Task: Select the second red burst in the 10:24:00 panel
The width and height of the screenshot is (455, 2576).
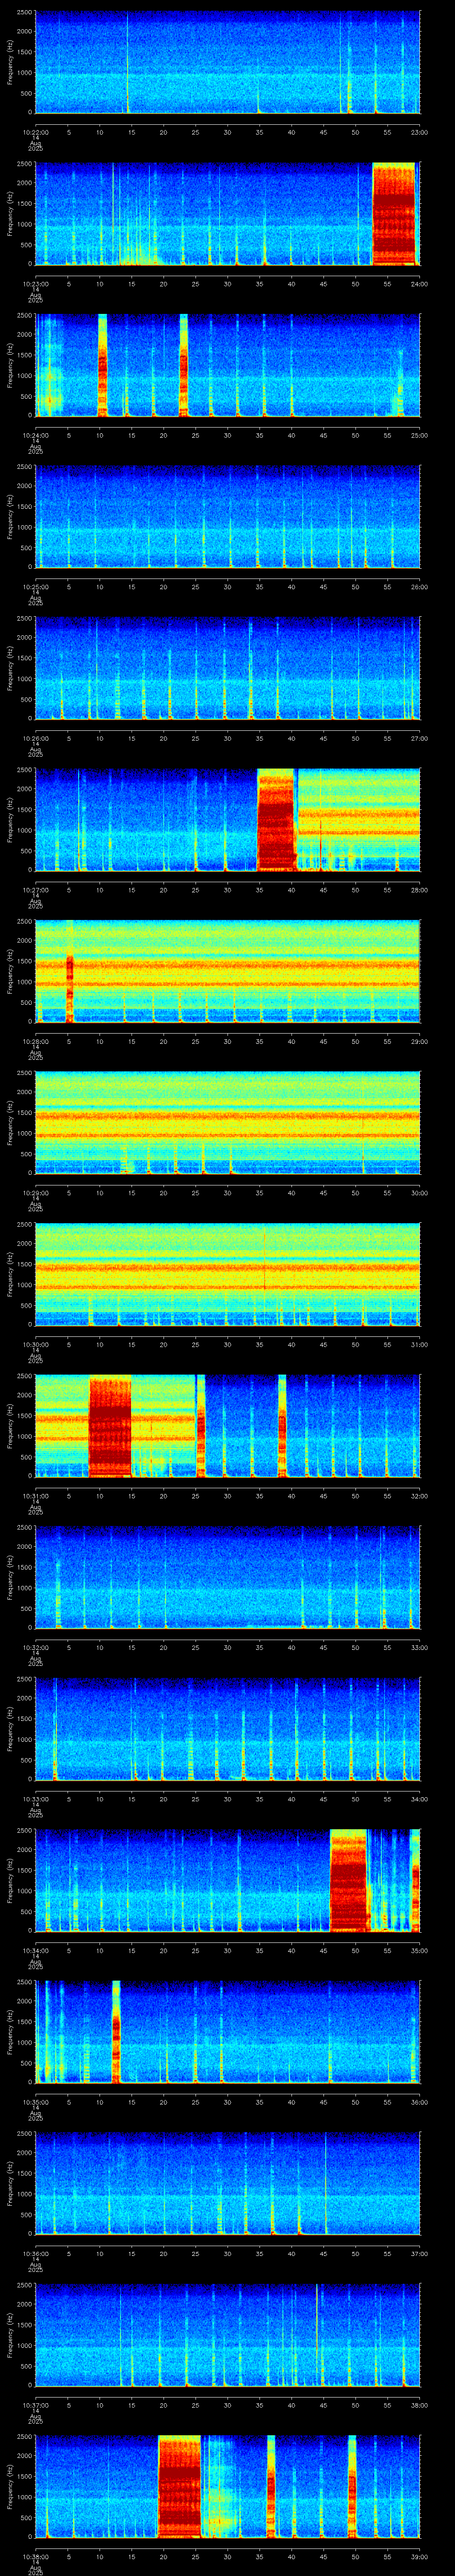Action: point(183,365)
